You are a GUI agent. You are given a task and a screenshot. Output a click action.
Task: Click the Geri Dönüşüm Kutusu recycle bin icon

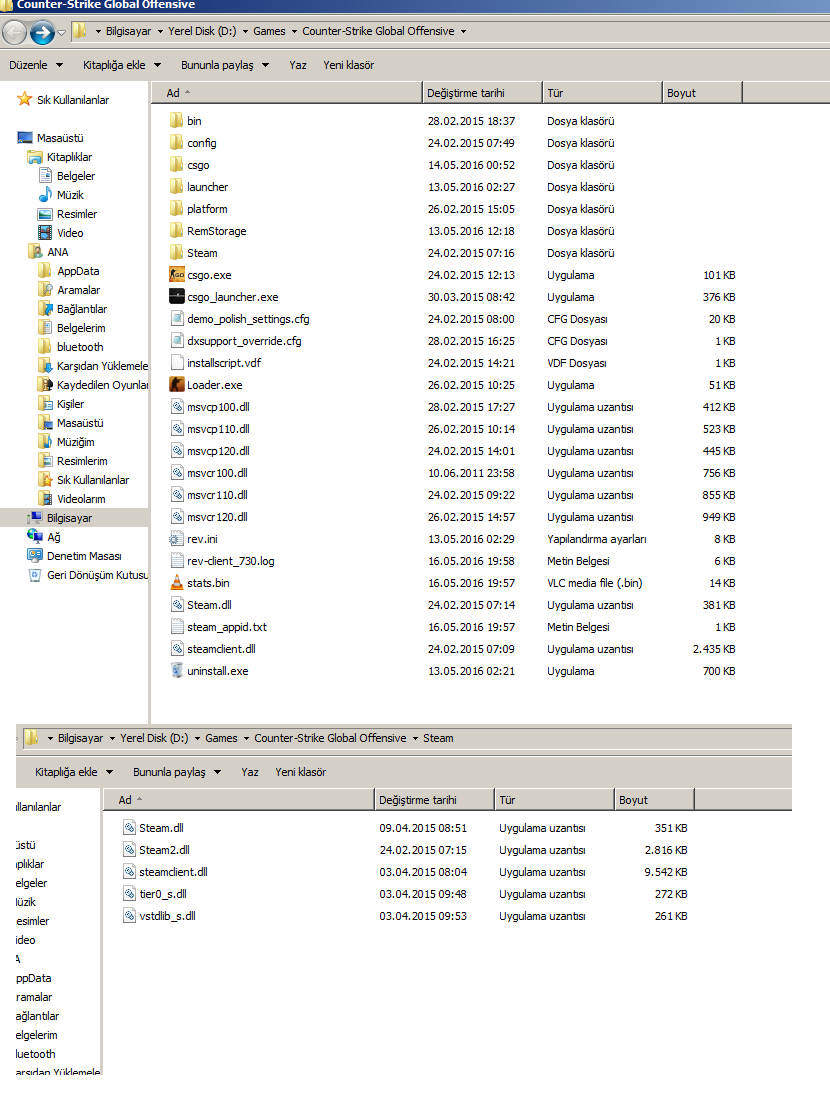click(34, 575)
